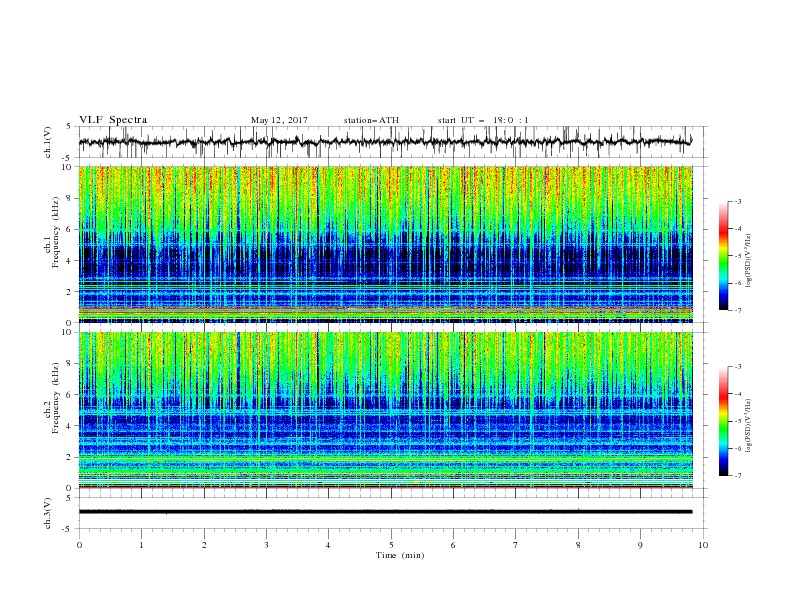Click time axis tick label "10"

(703, 545)
